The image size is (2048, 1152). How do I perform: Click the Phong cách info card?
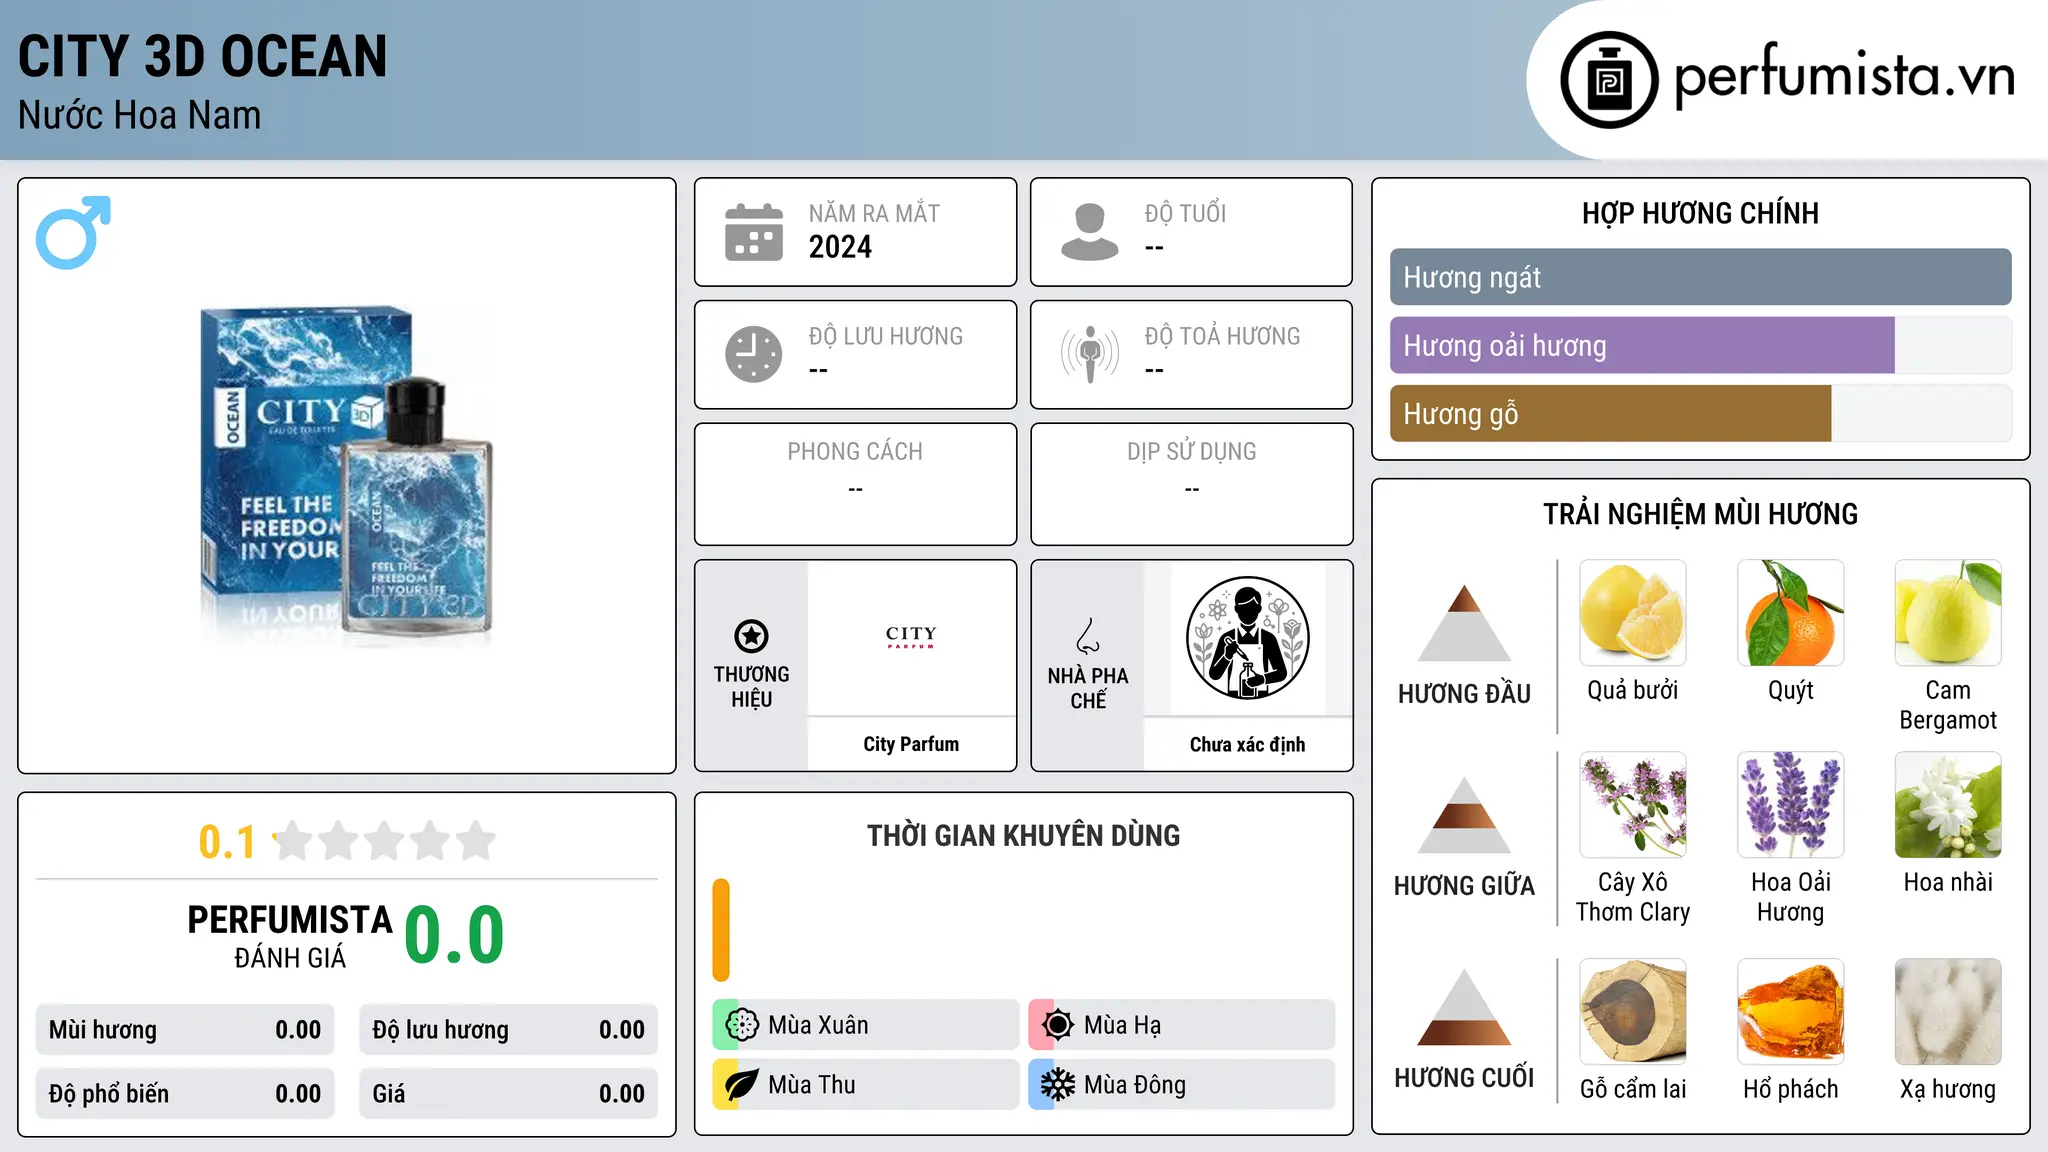tap(855, 484)
